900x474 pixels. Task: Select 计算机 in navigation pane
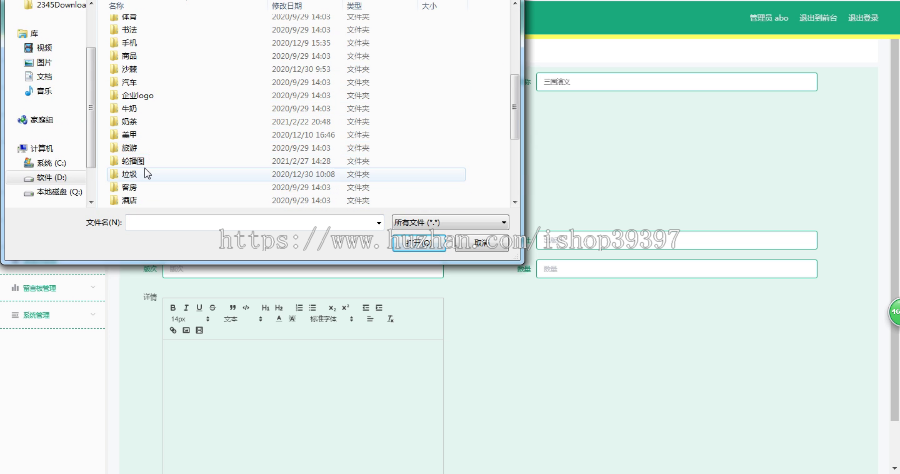[x=35, y=149]
